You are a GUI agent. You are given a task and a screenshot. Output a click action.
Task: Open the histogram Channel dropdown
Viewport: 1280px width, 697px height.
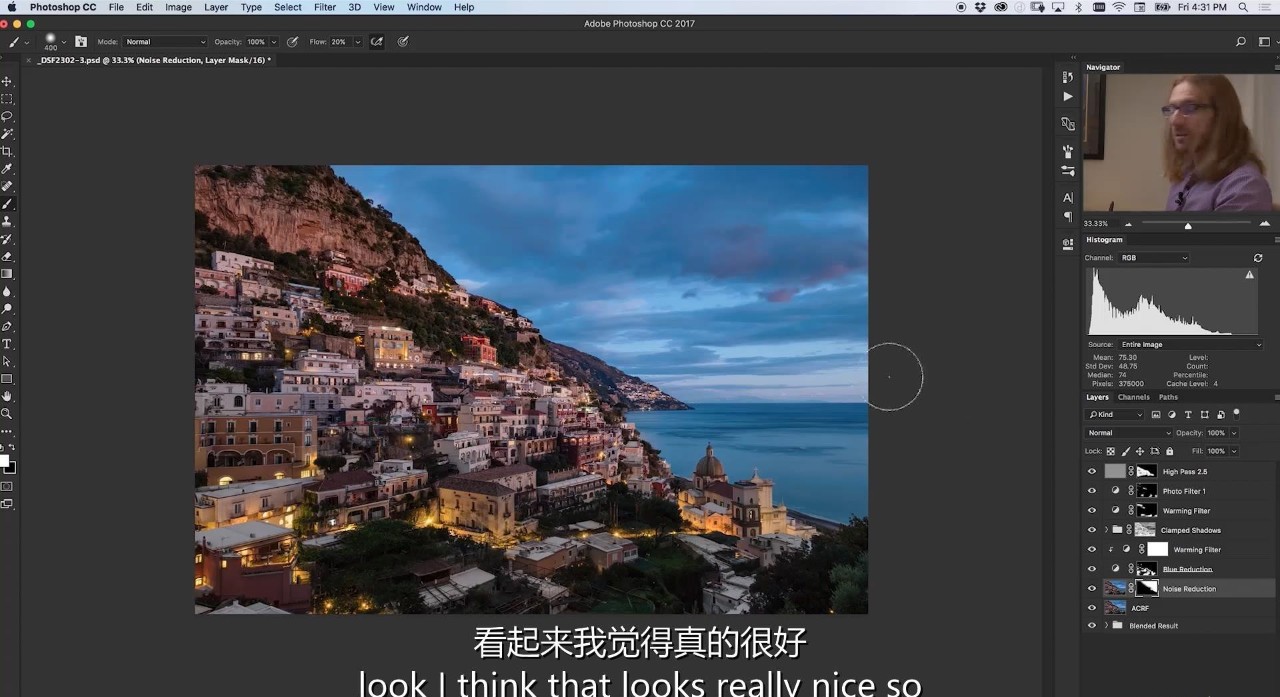[x=1154, y=258]
